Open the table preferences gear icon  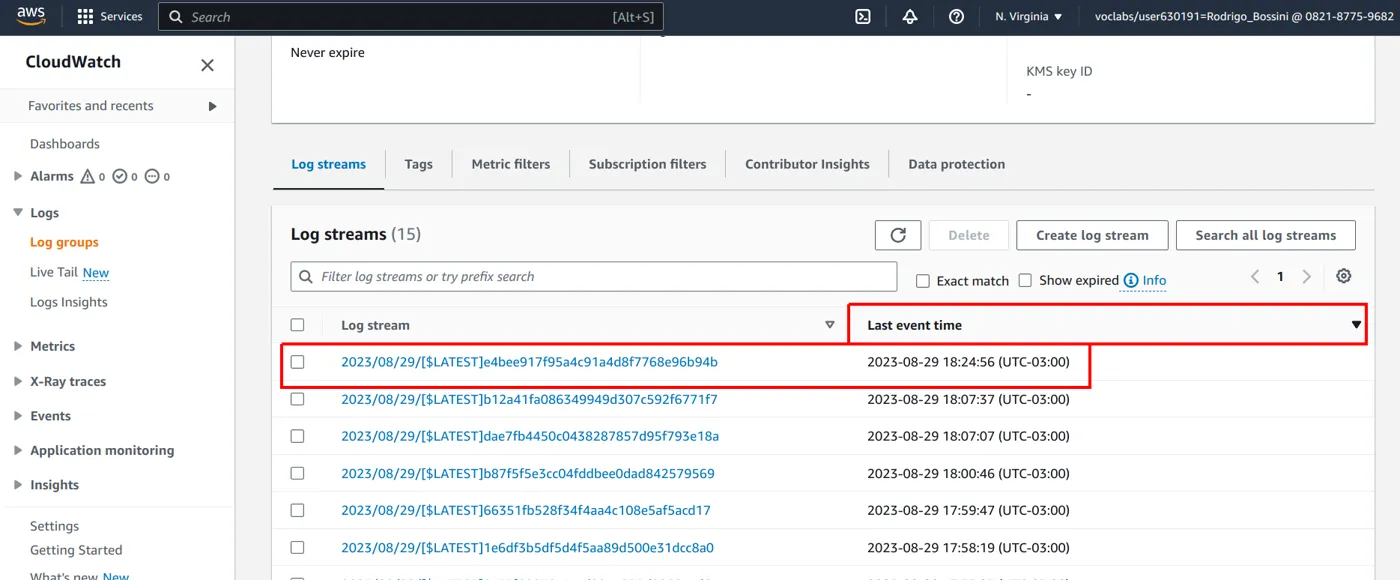point(1344,277)
